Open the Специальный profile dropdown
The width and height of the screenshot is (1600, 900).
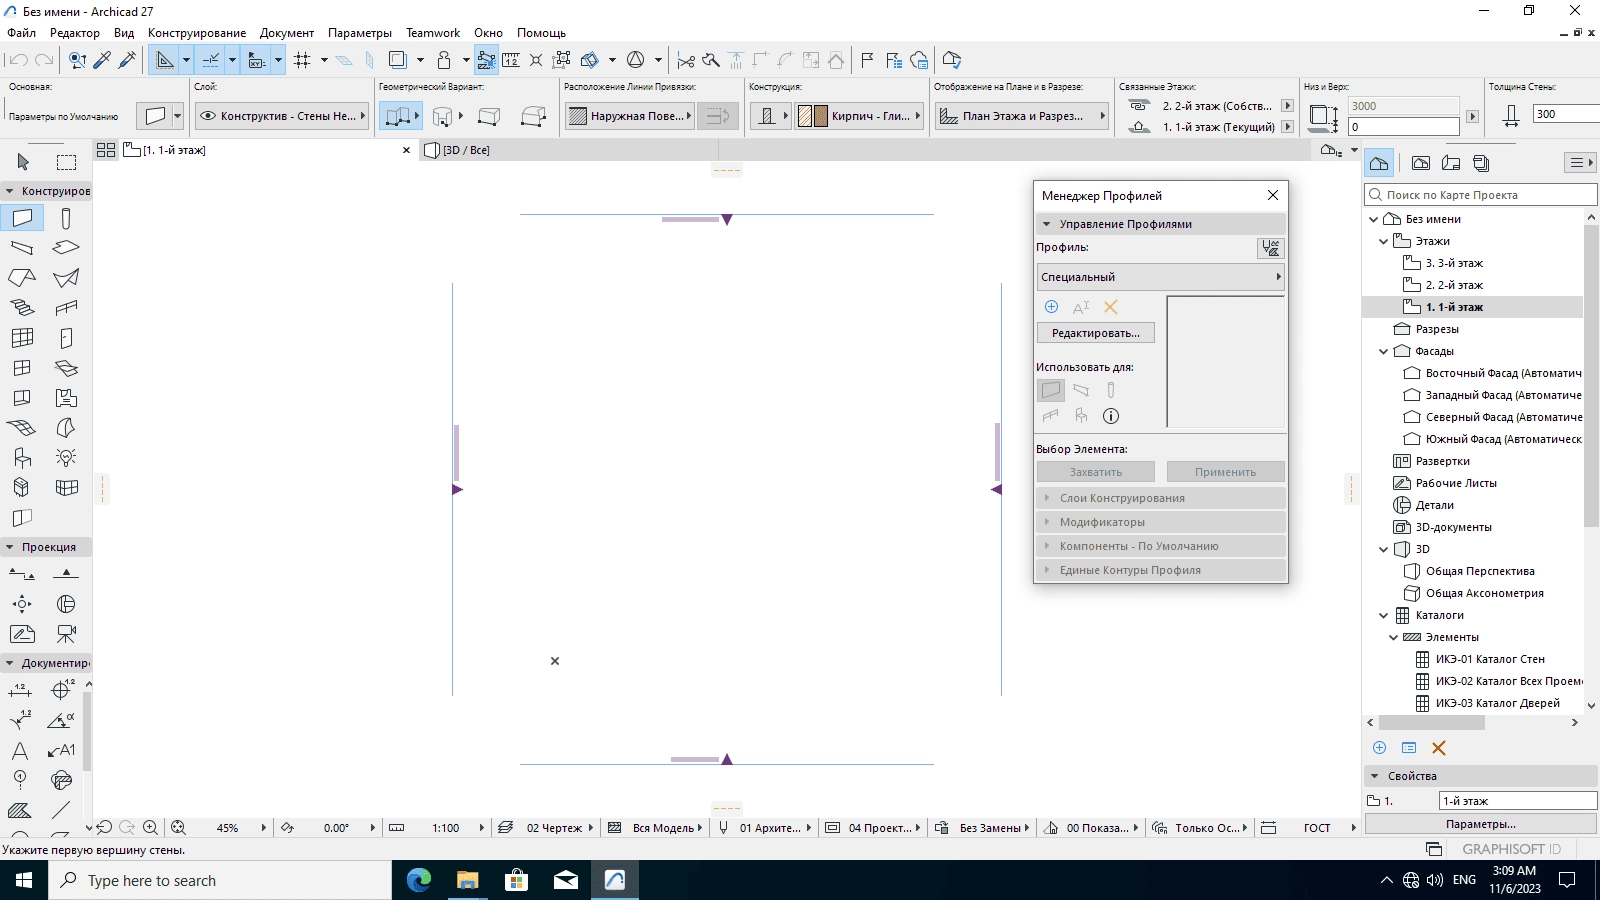coord(1160,277)
